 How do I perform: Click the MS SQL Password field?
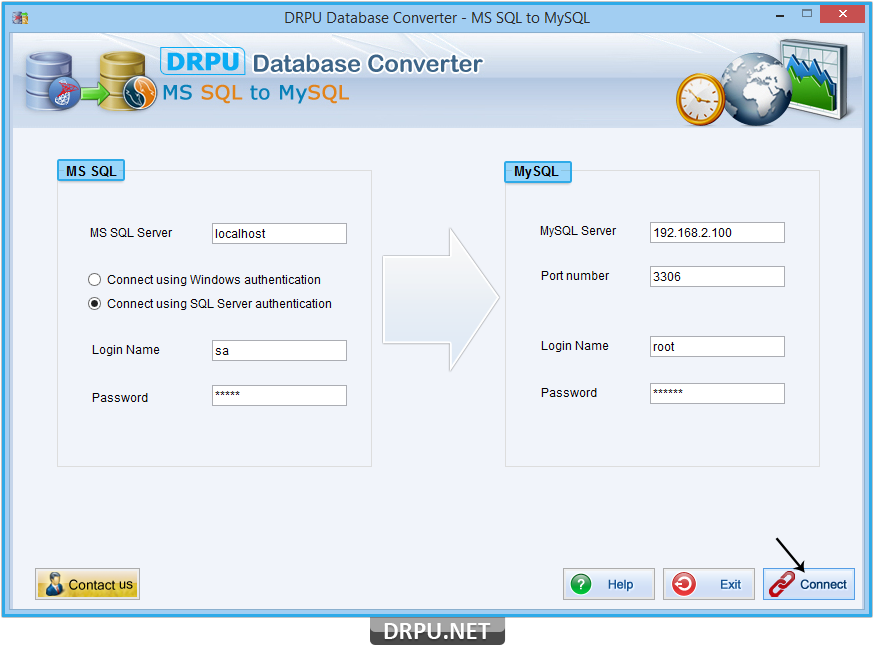(279, 395)
